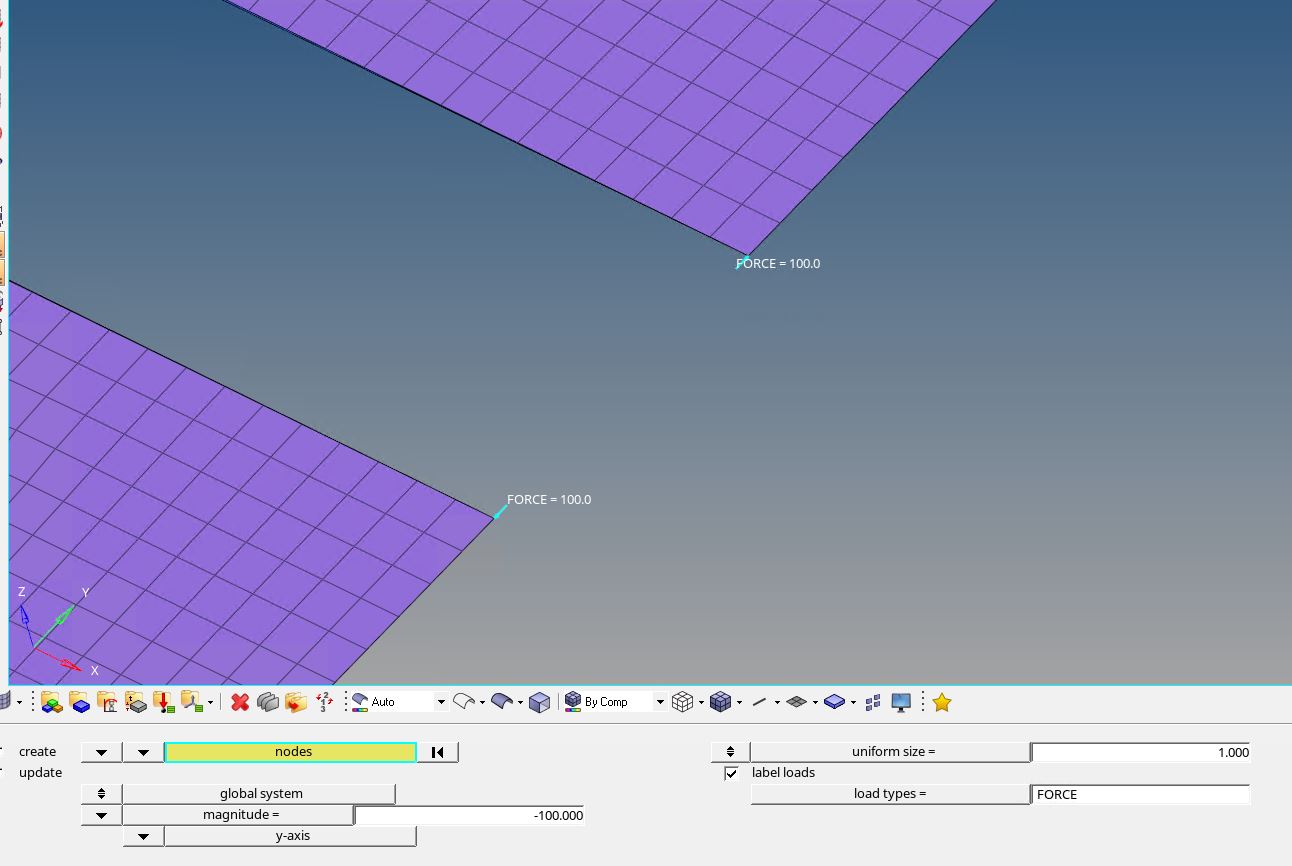
Task: Click the blue monitor display icon
Action: click(901, 702)
